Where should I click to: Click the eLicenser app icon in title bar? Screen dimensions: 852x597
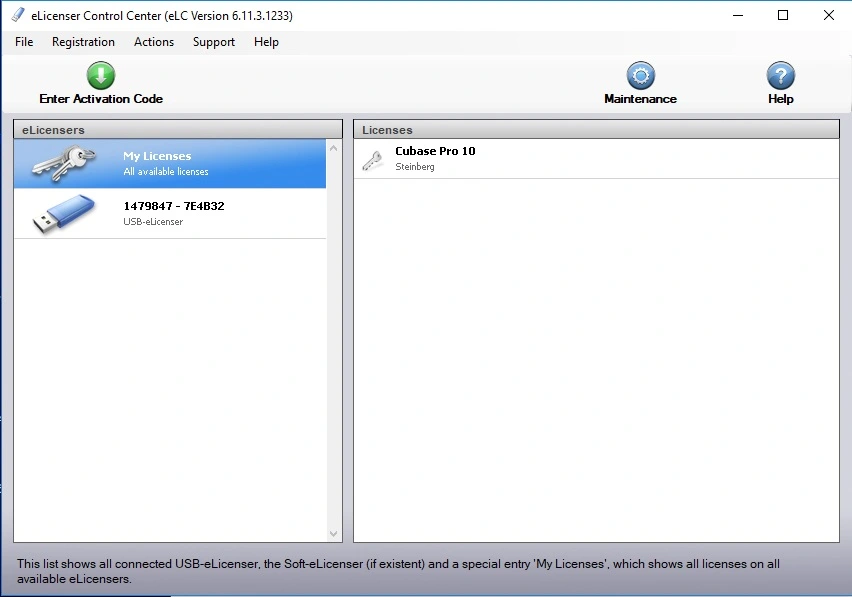pyautogui.click(x=18, y=15)
